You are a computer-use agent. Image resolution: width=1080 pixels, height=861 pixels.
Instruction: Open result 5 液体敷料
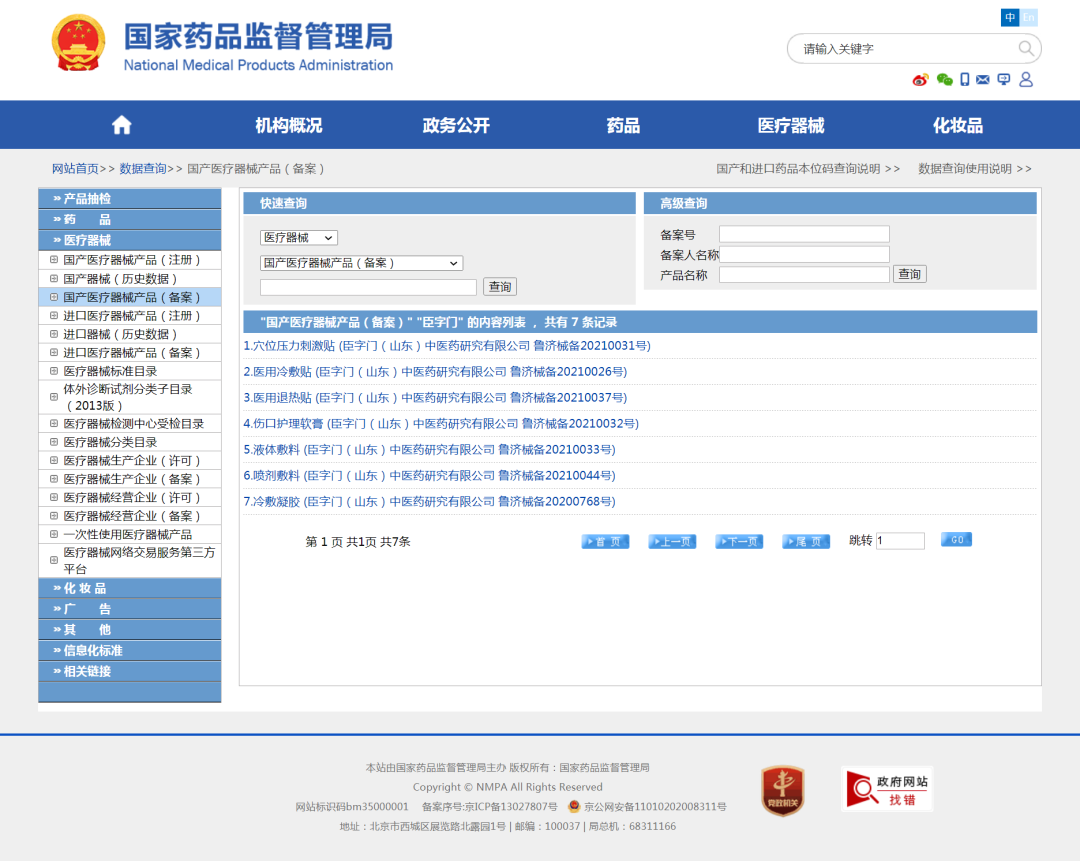[429, 450]
